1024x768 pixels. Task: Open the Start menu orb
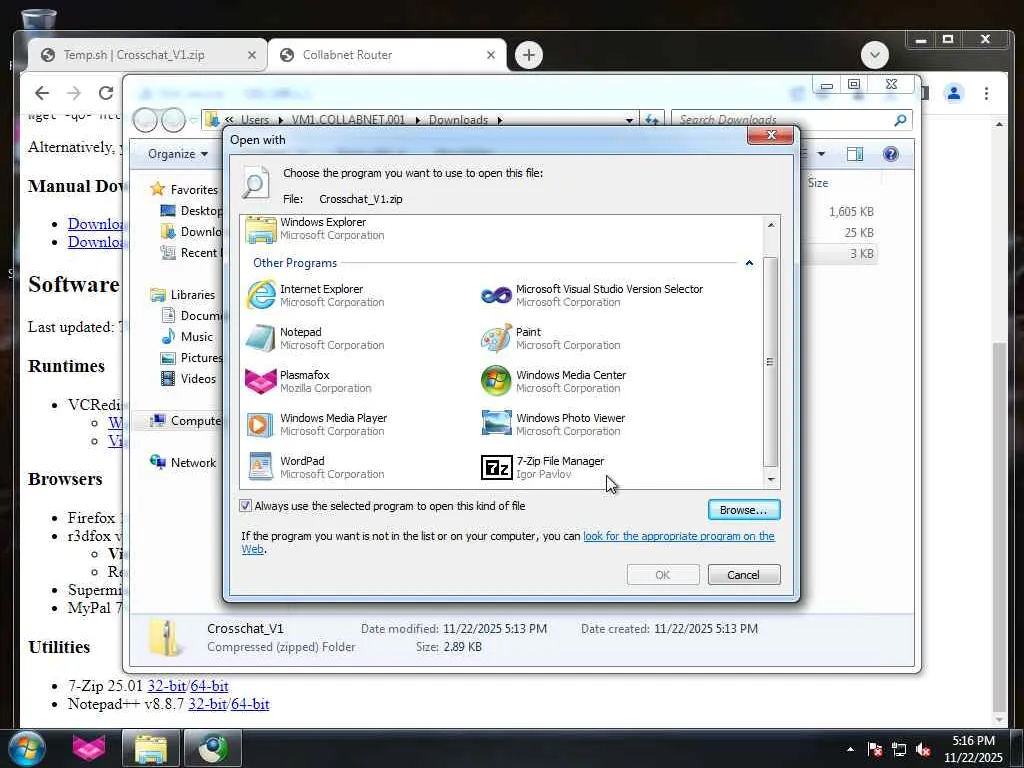tap(27, 748)
